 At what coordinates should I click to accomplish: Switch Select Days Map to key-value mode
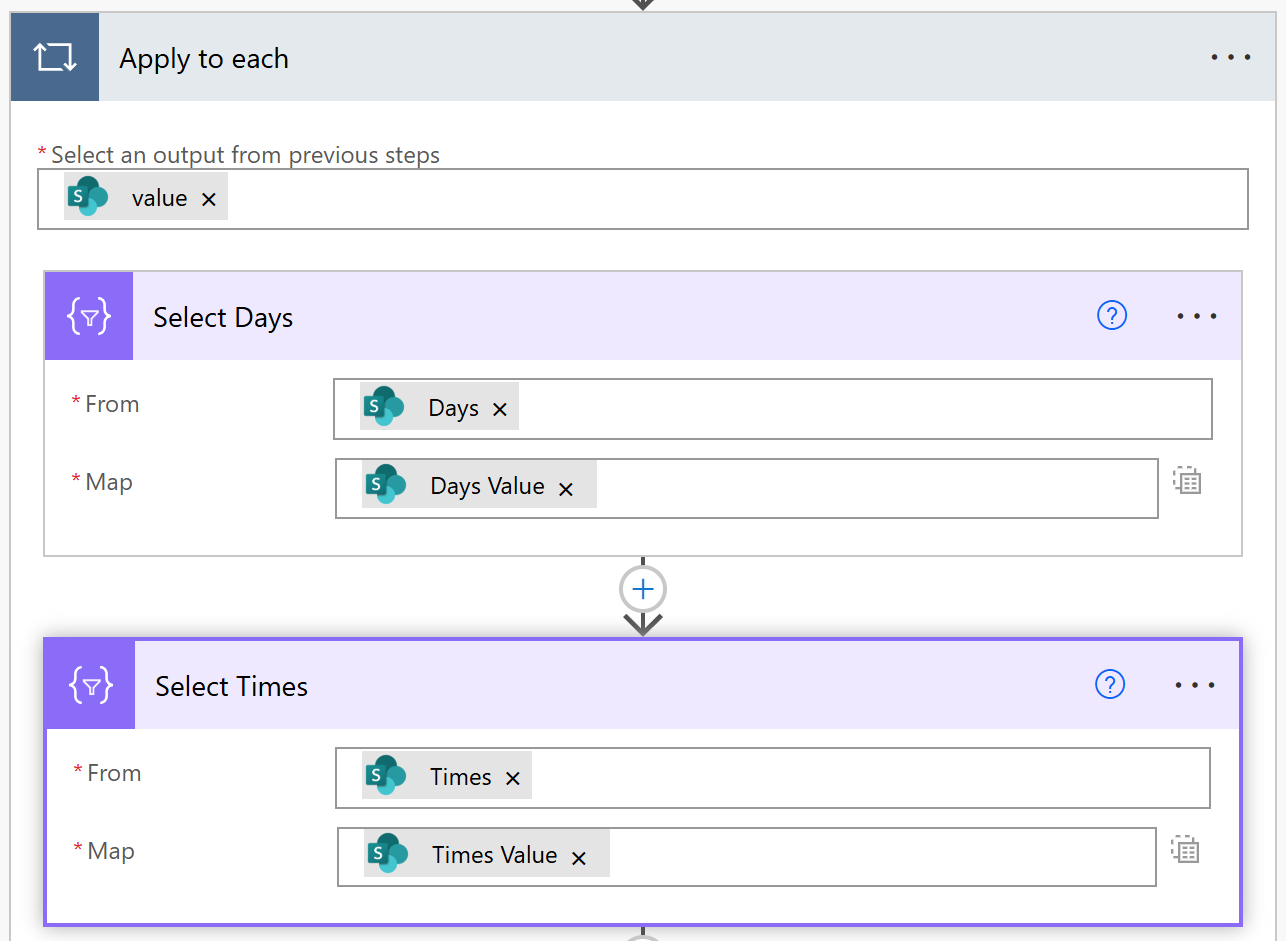(1187, 481)
